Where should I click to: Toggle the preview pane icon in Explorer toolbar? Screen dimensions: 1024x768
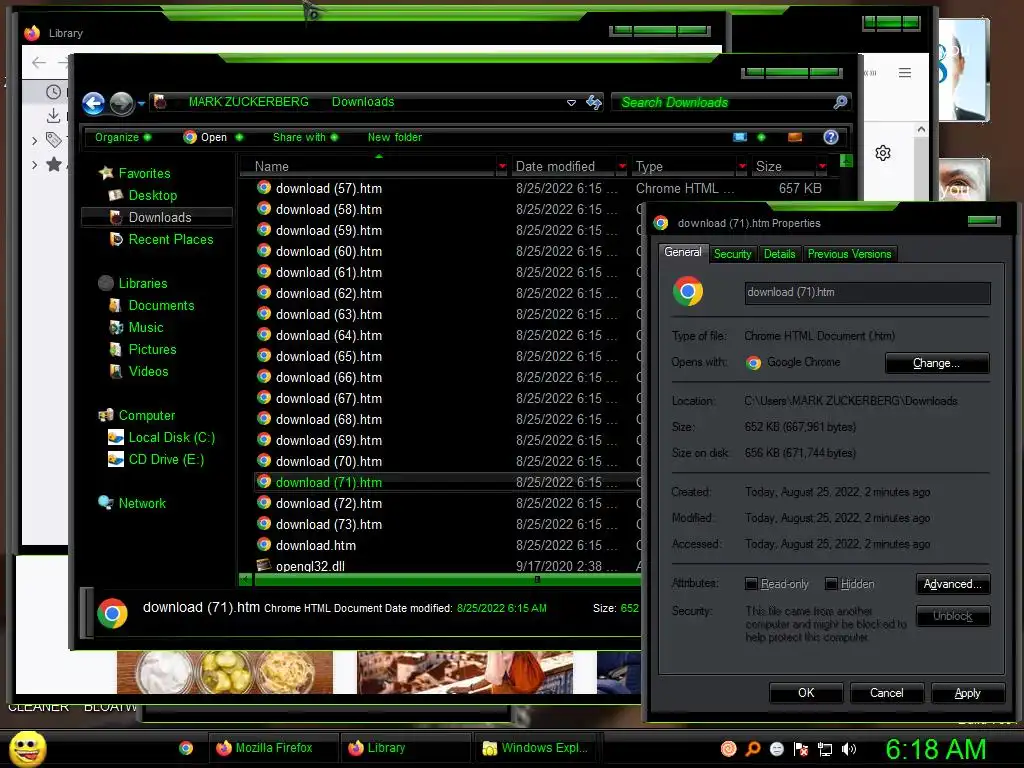795,136
